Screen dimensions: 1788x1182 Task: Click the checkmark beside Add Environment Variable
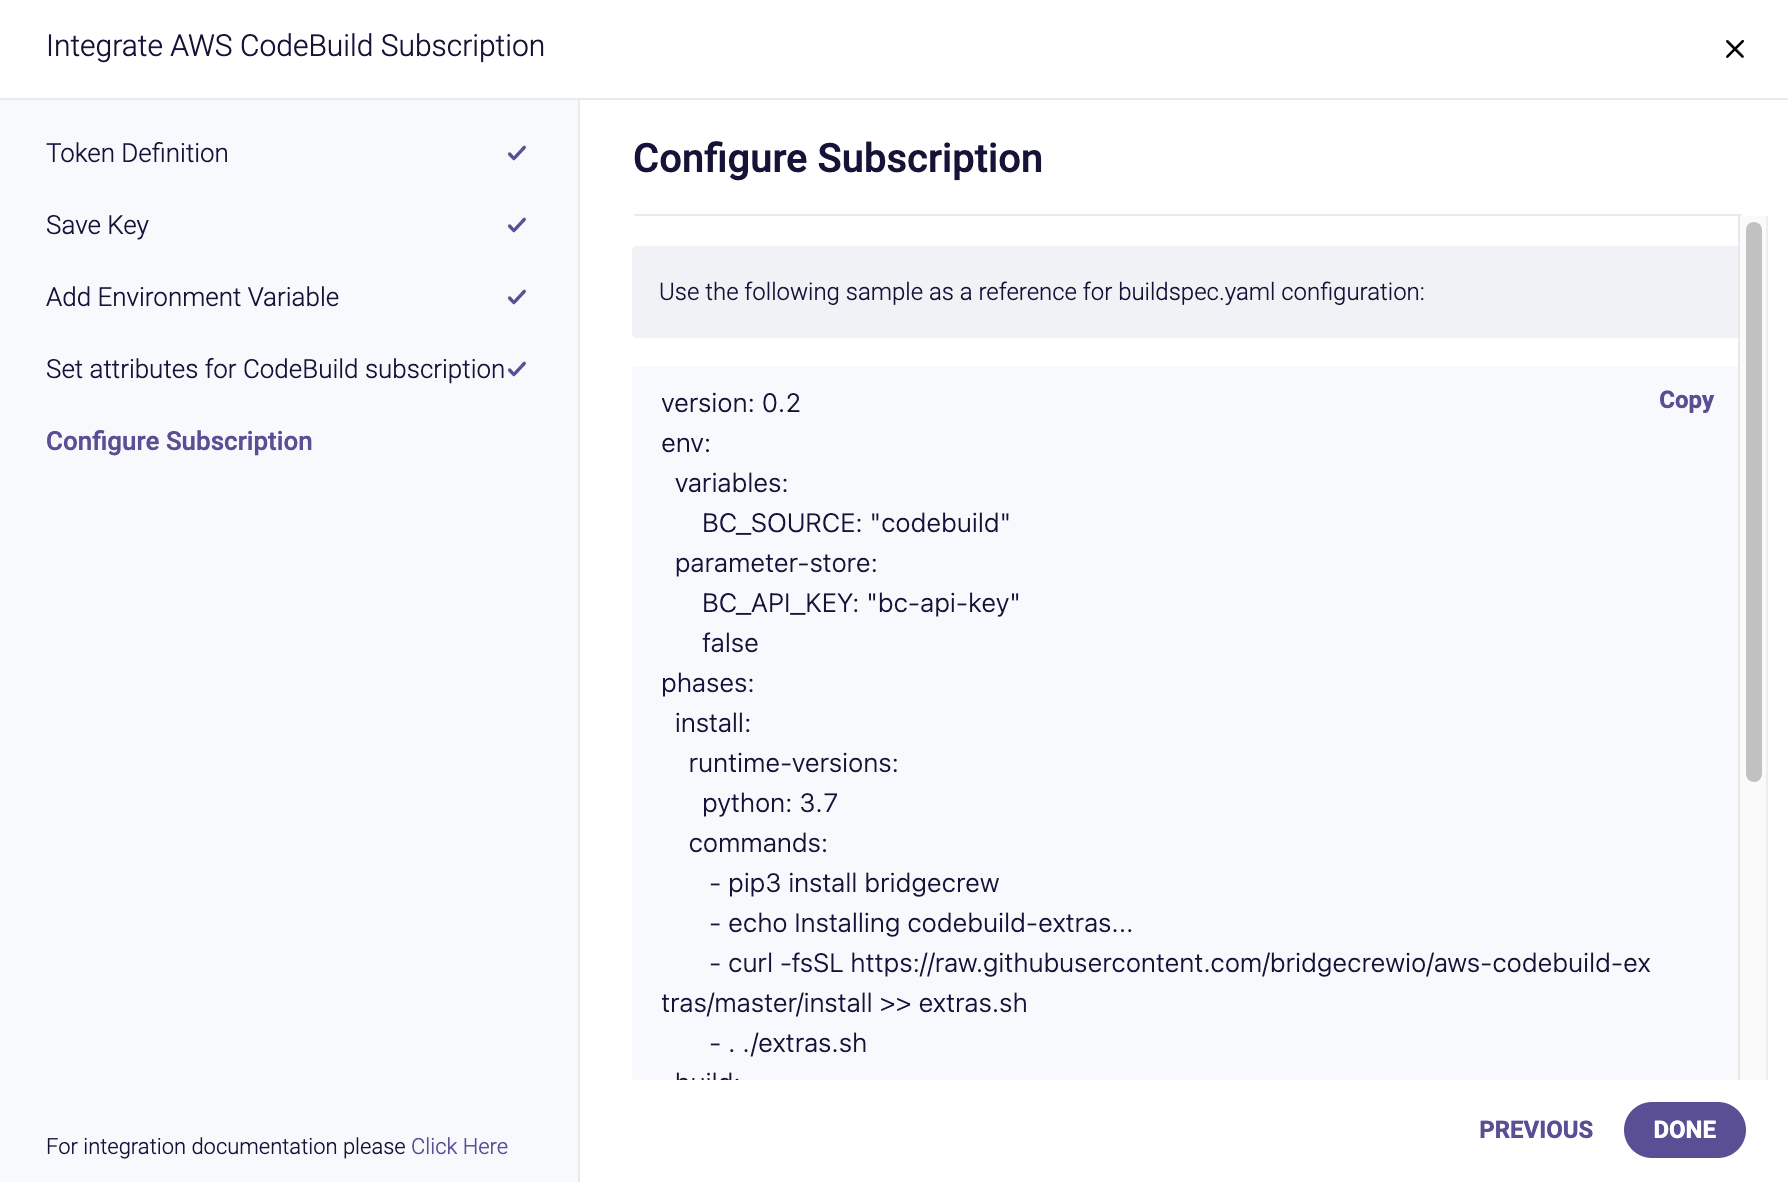[516, 297]
